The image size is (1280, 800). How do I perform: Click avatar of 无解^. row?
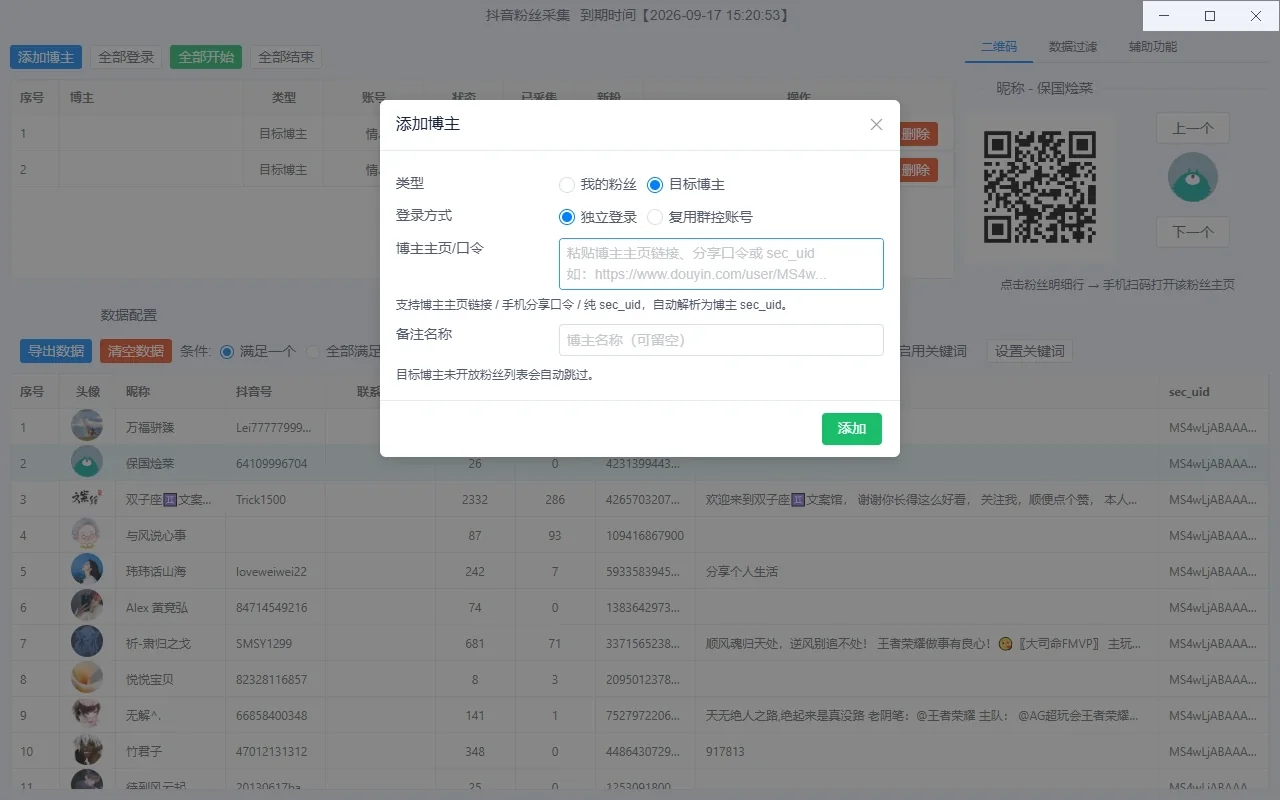click(87, 714)
